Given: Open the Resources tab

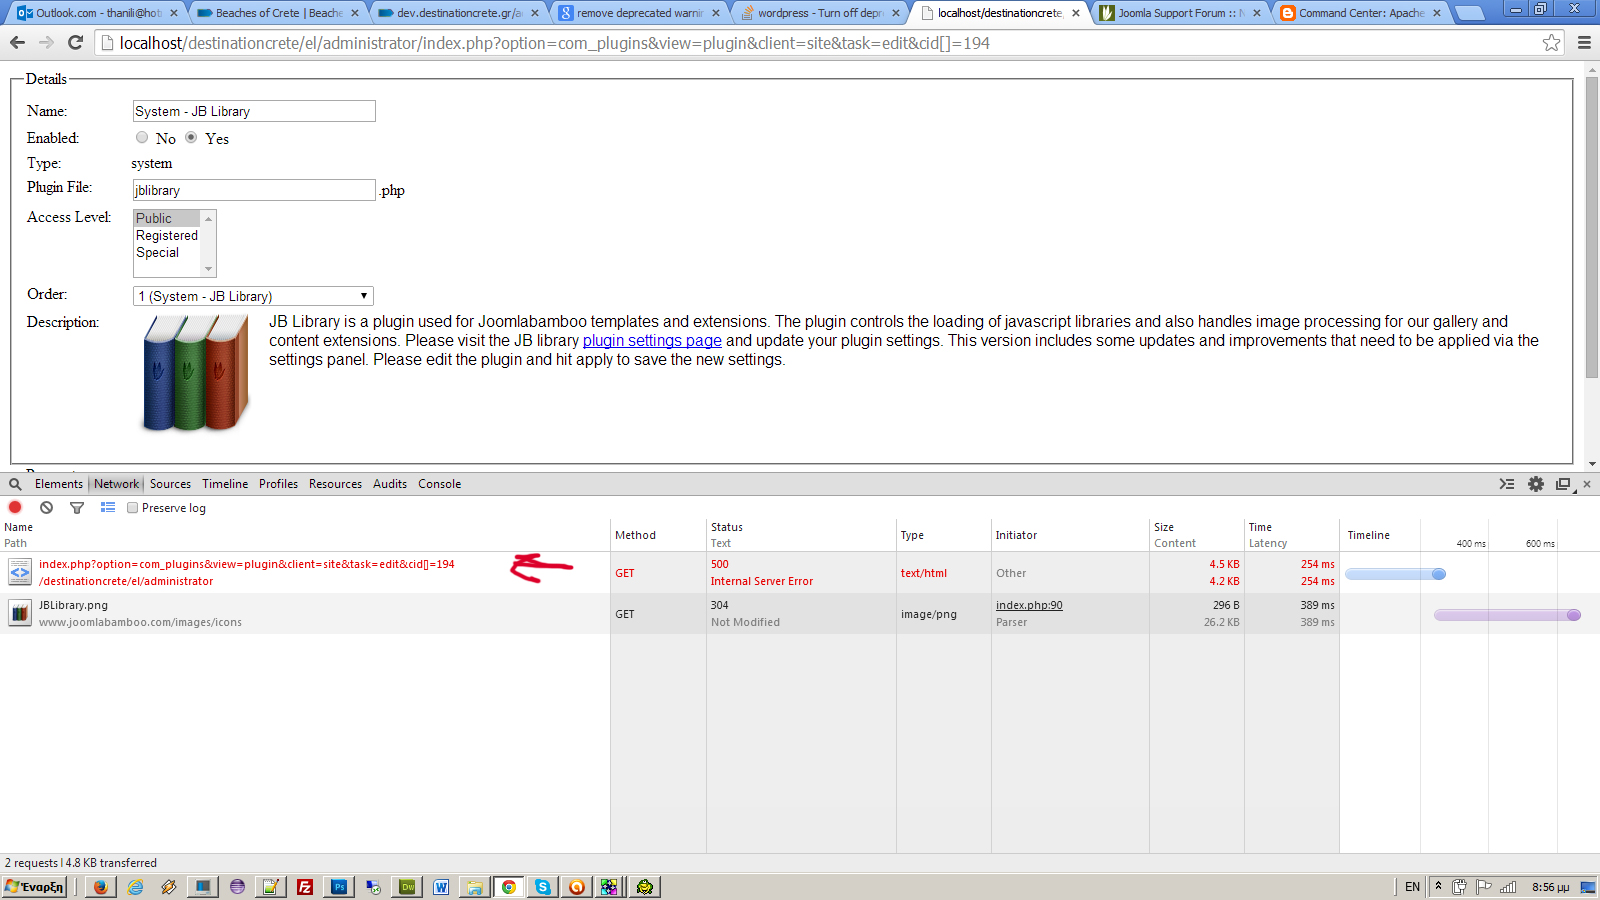Looking at the screenshot, I should [335, 484].
